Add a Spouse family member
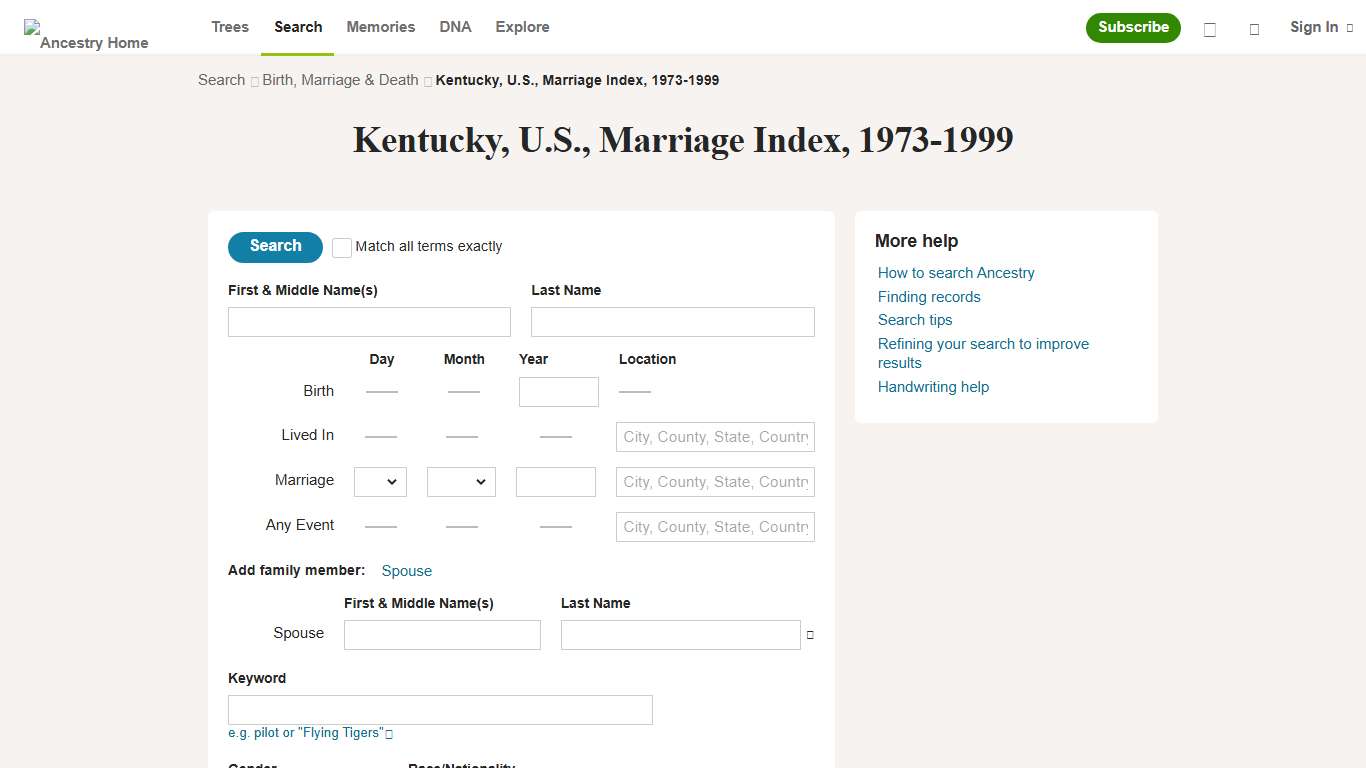 point(406,570)
